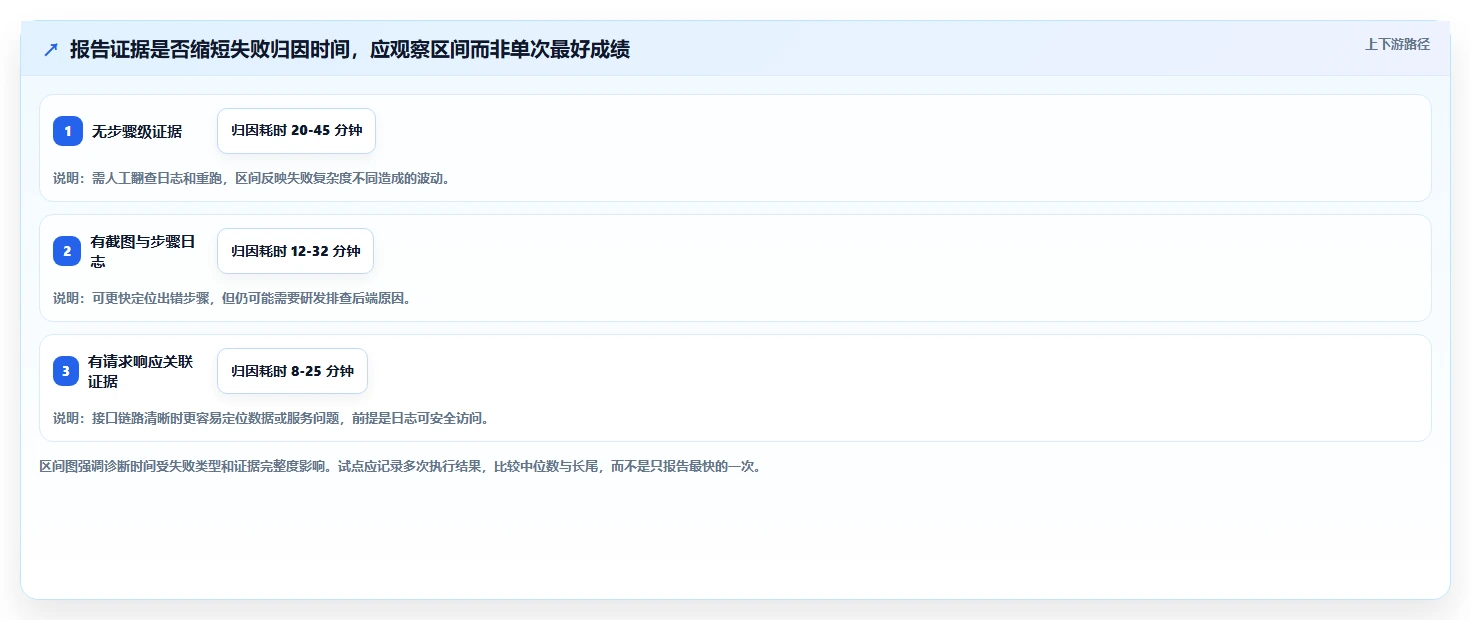This screenshot has height=620, width=1471.
Task: Select the 有截图与步骤日志 label
Action: 143,251
